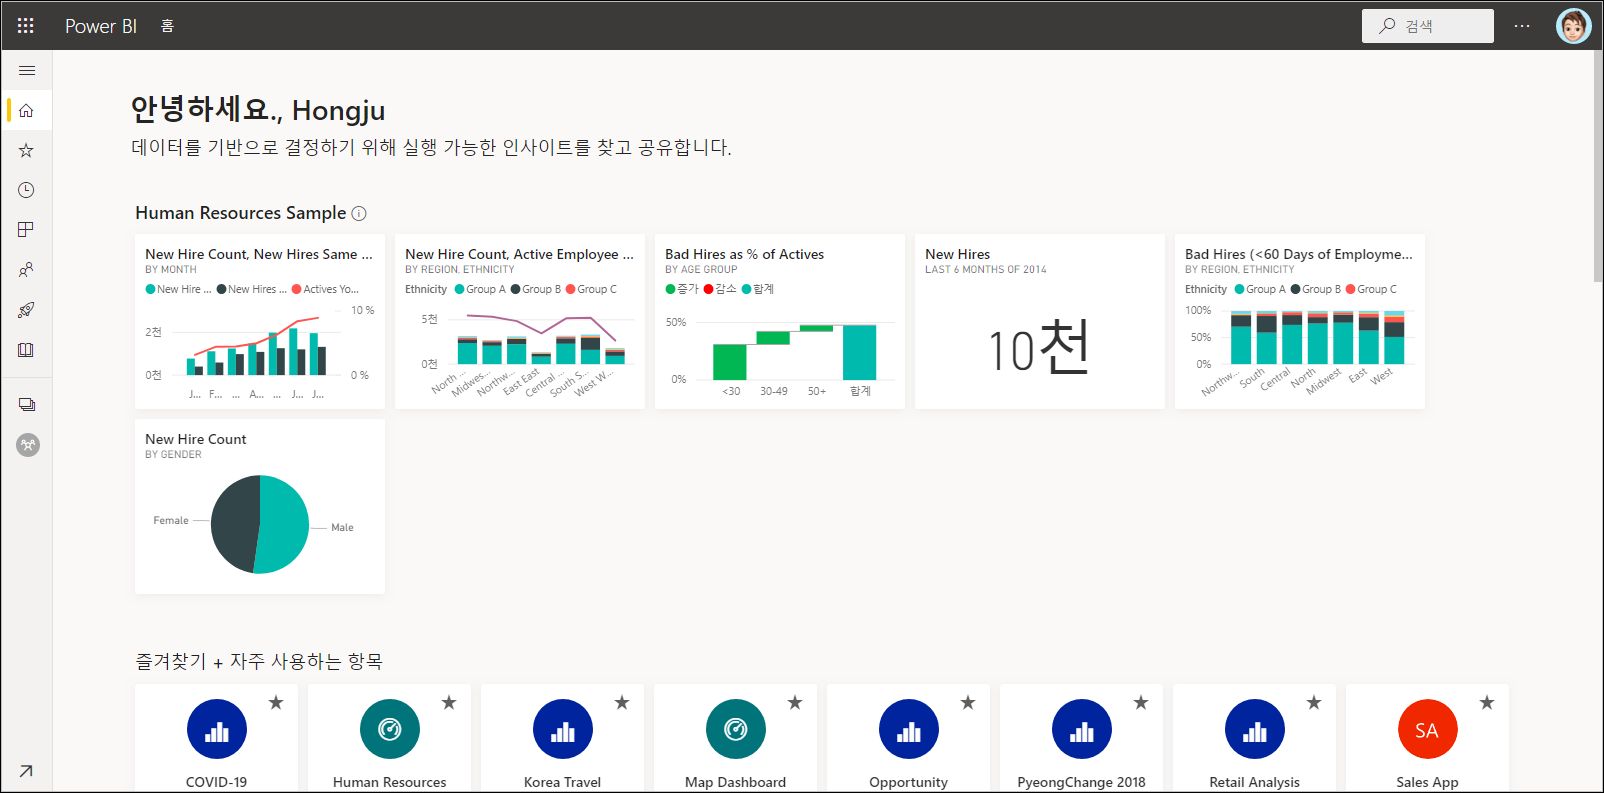1604x793 pixels.
Task: Click the Opportunity item name
Action: coord(909,782)
